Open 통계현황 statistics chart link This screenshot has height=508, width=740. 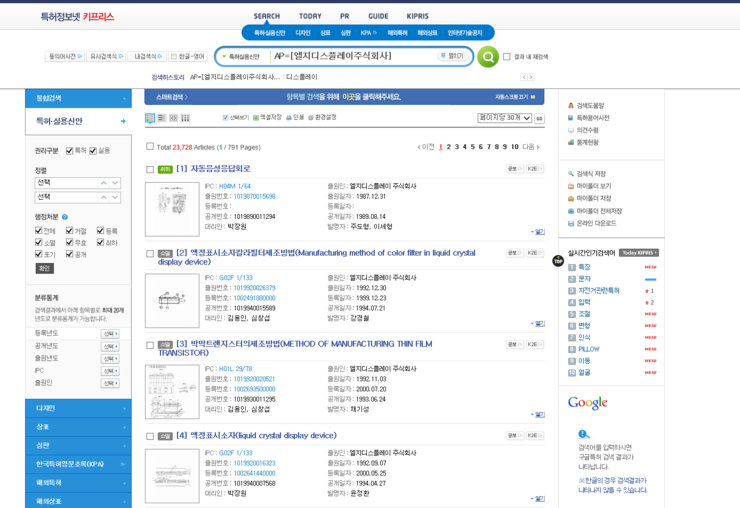pos(583,143)
